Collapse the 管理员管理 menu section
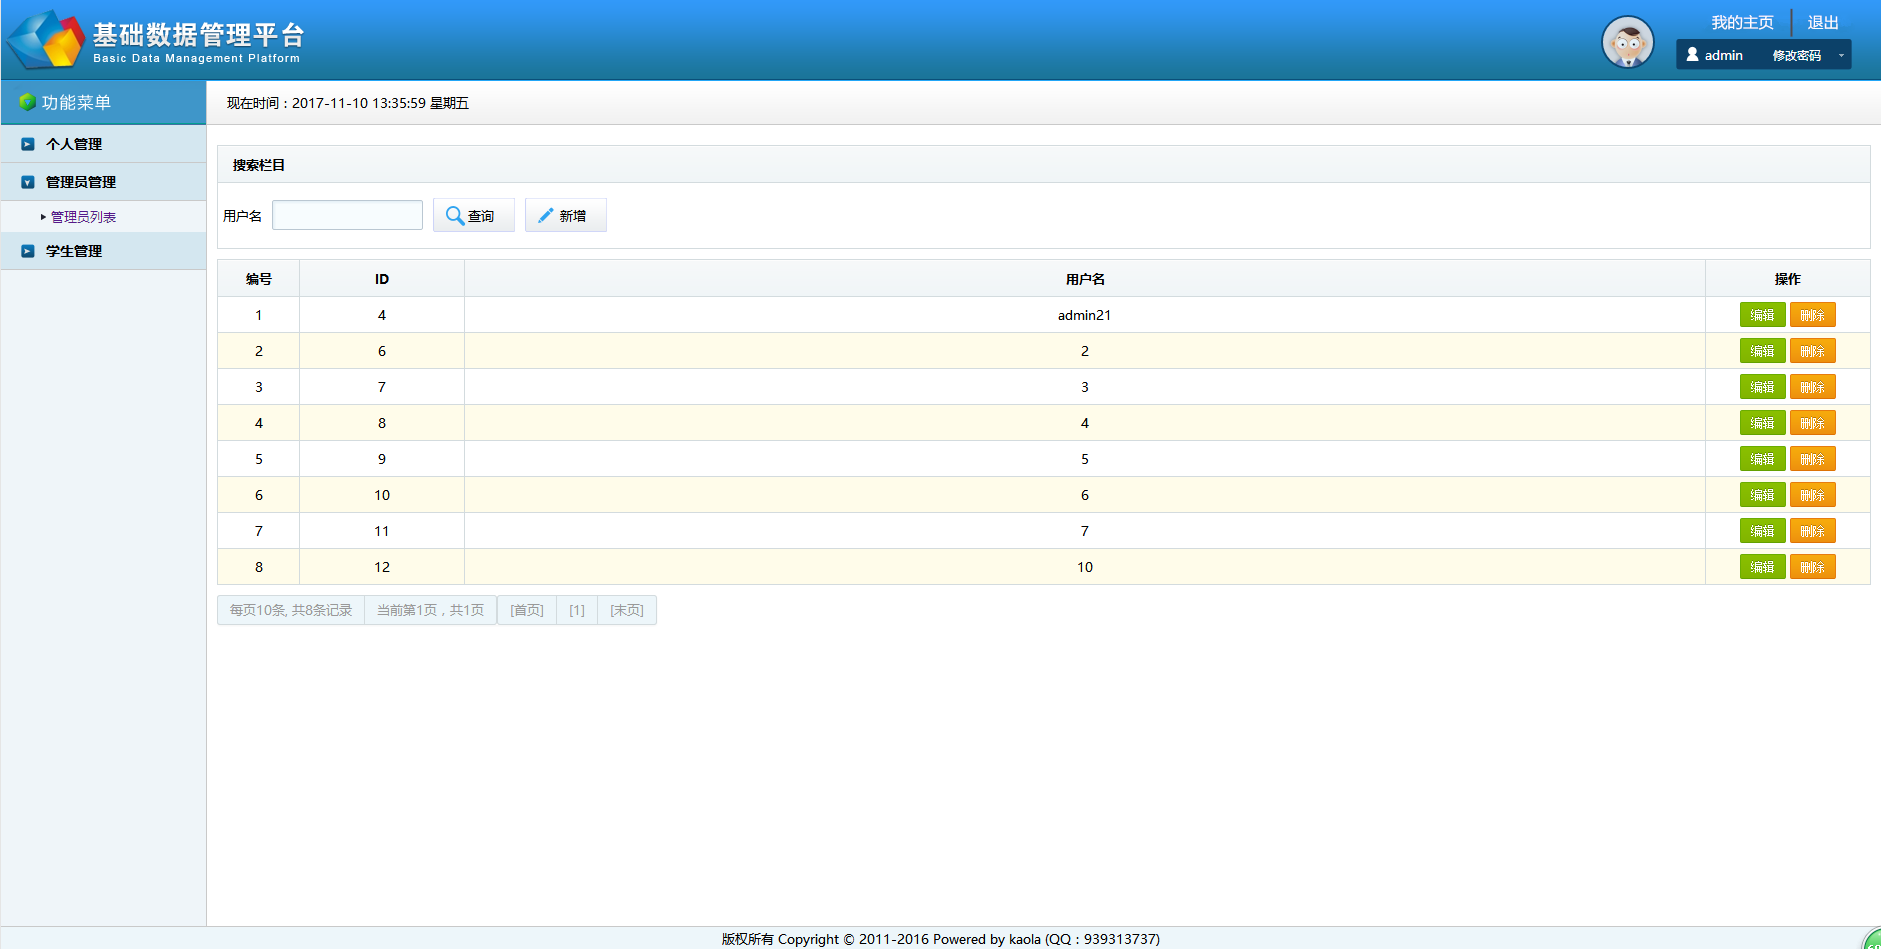 28,182
